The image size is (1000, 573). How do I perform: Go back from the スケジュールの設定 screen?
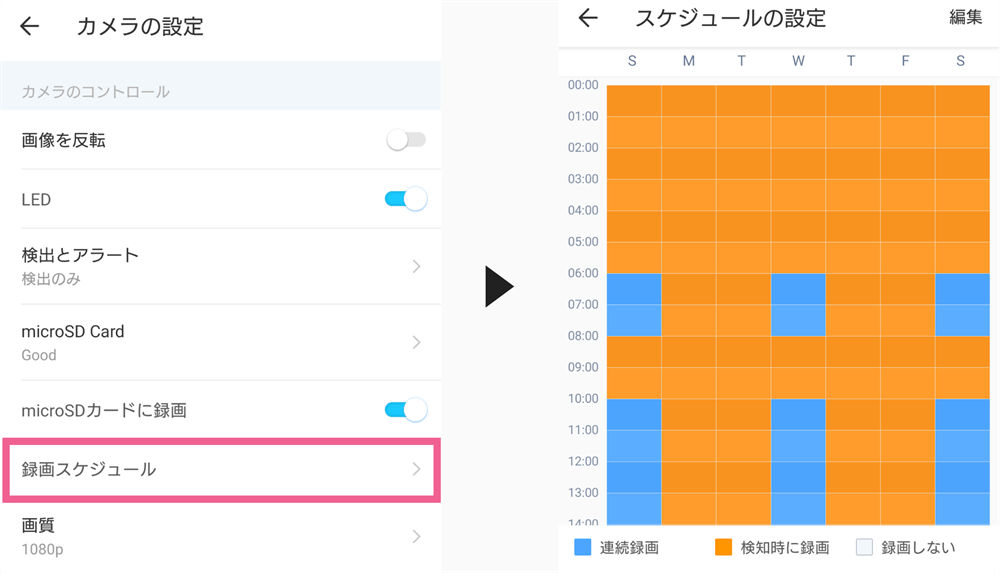587,18
